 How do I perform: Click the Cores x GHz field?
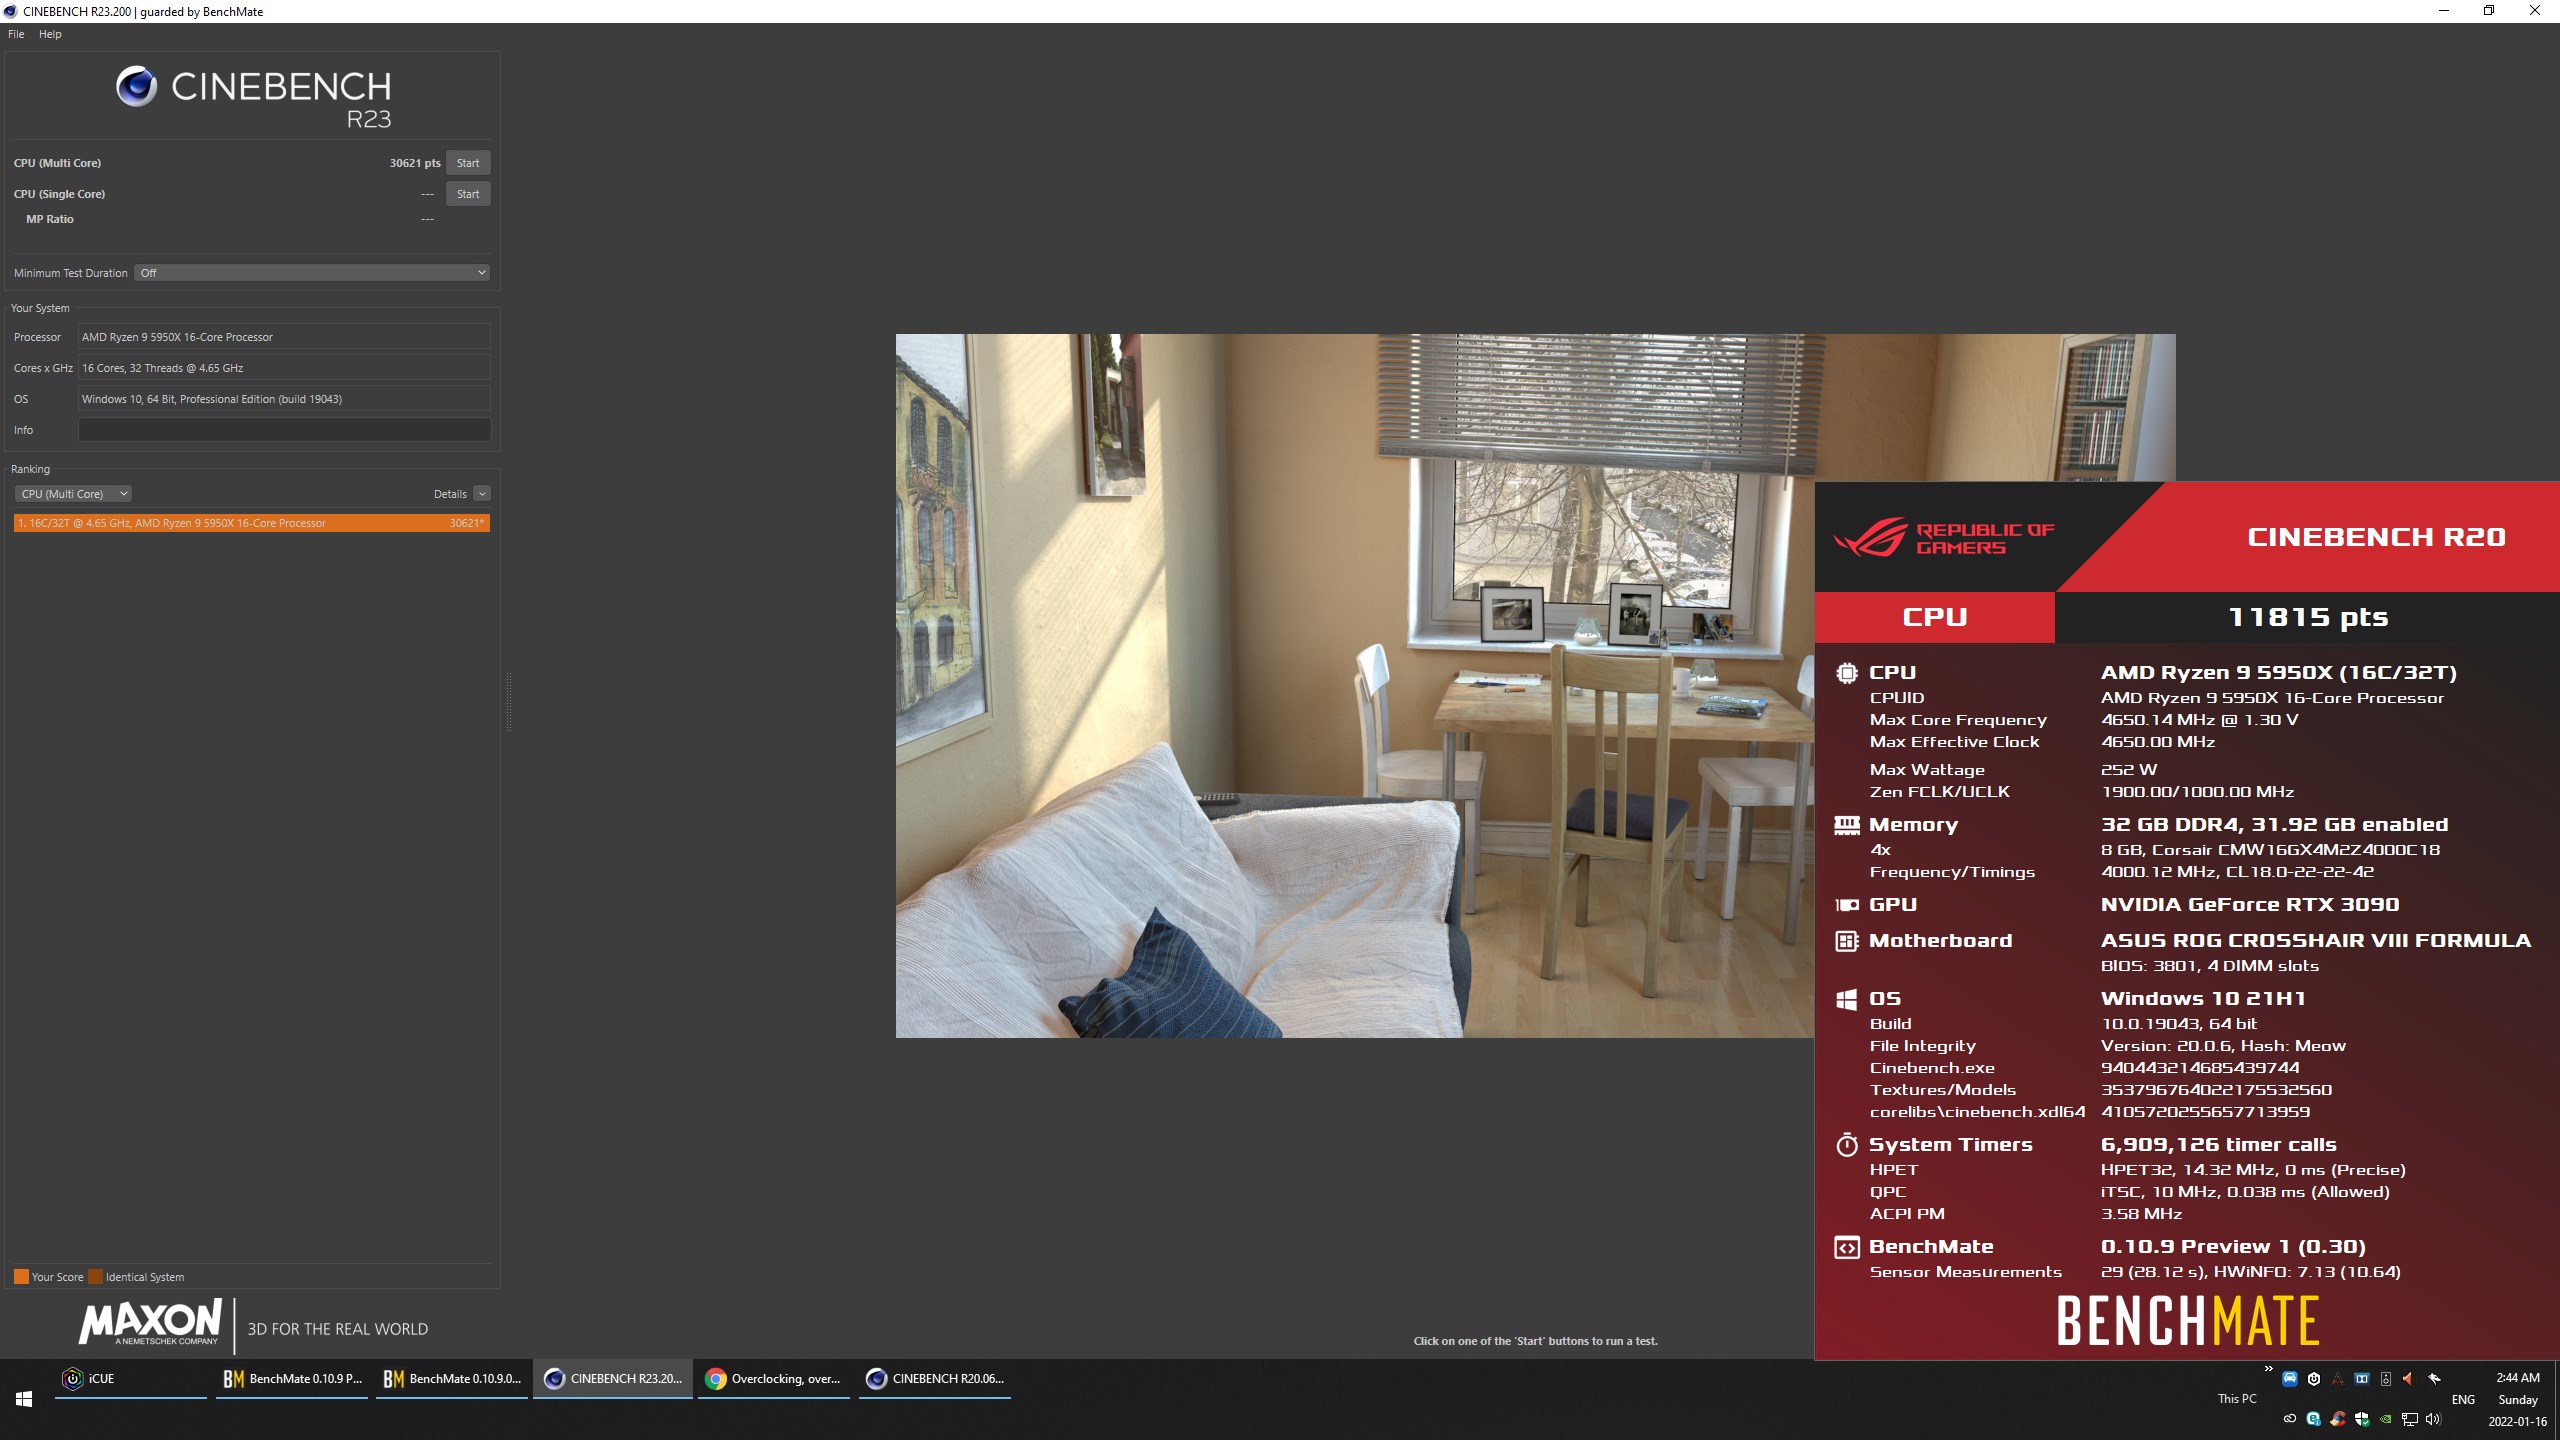284,368
